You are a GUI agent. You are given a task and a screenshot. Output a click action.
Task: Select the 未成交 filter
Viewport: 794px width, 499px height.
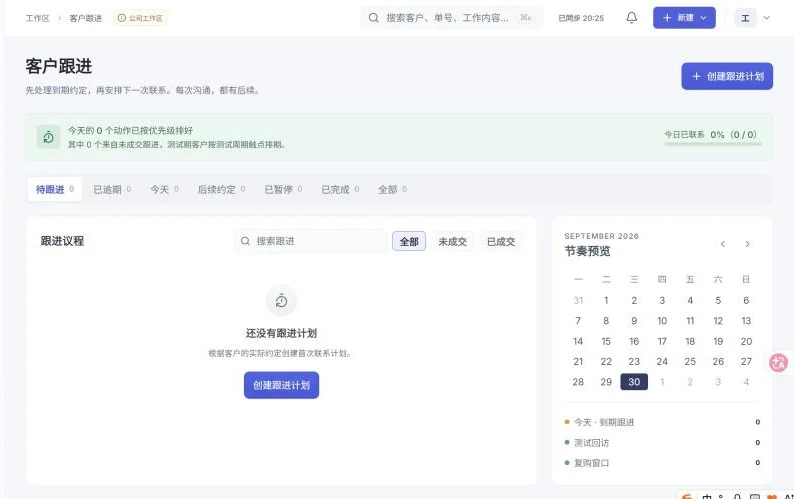pyautogui.click(x=452, y=242)
